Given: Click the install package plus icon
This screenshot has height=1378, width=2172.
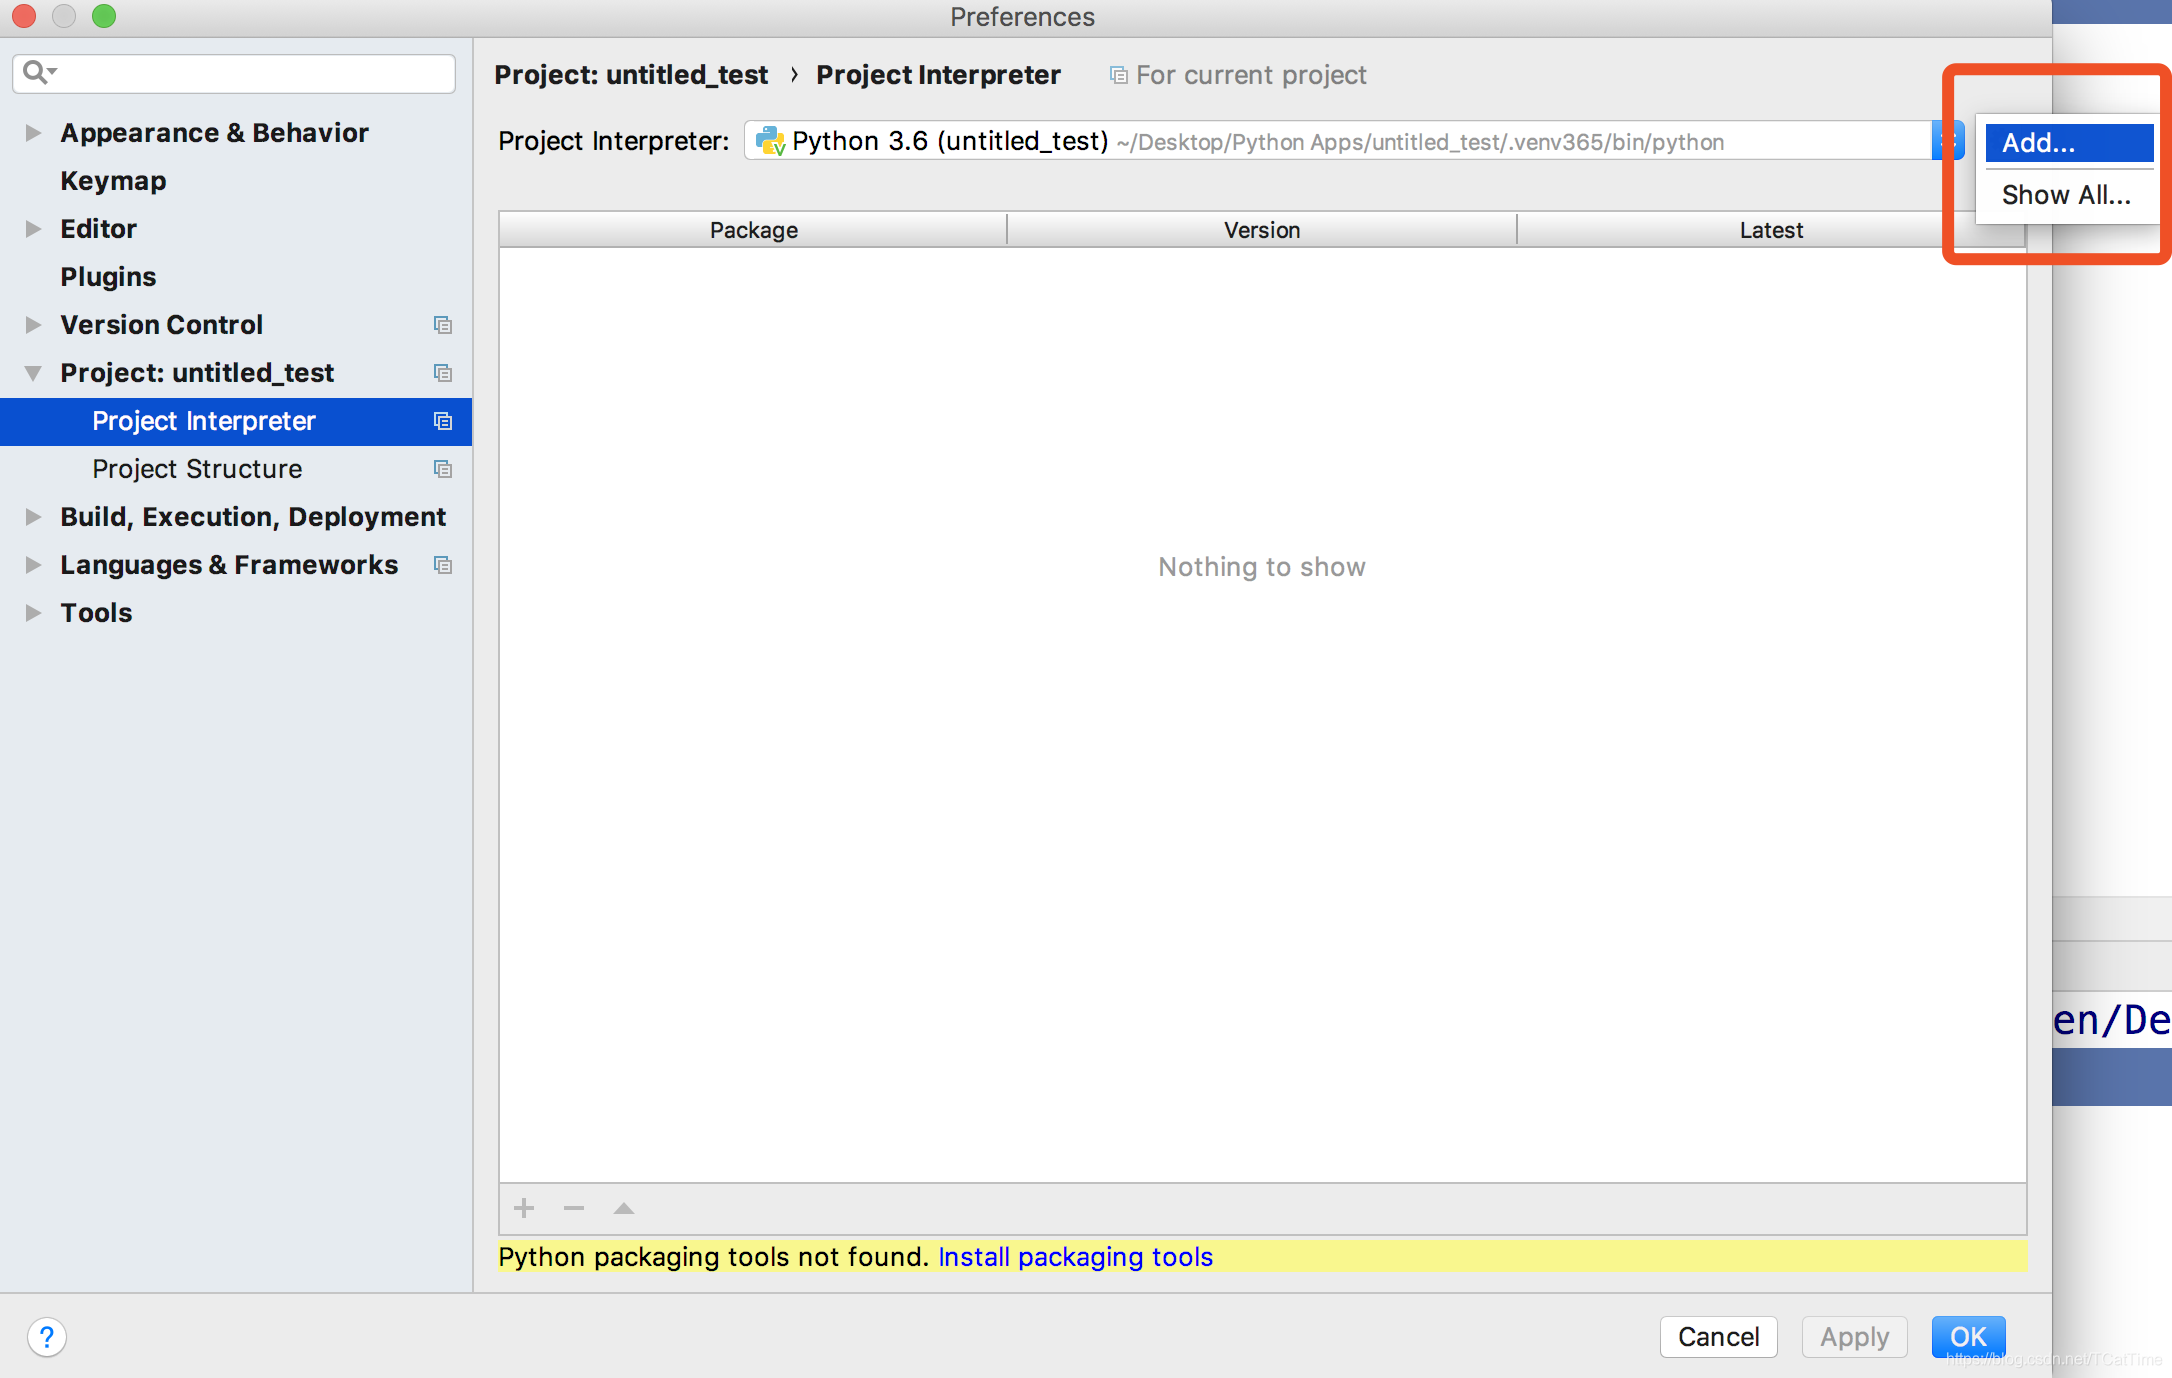Looking at the screenshot, I should [524, 1208].
